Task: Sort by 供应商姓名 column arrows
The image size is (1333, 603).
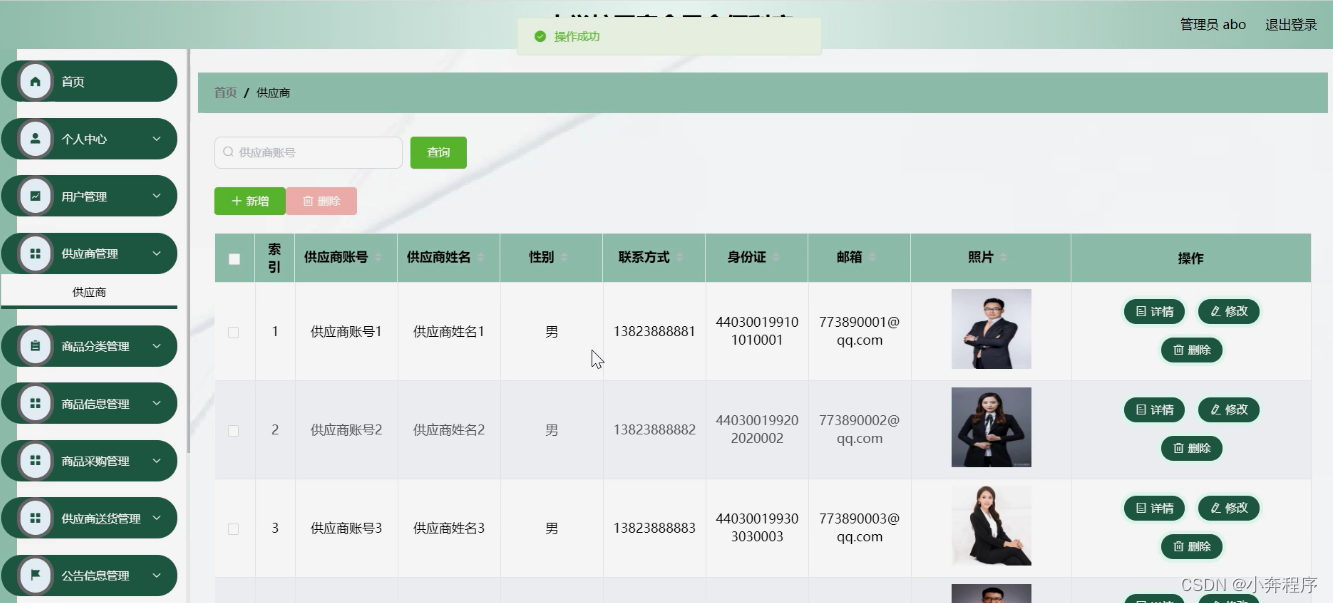Action: tap(481, 258)
